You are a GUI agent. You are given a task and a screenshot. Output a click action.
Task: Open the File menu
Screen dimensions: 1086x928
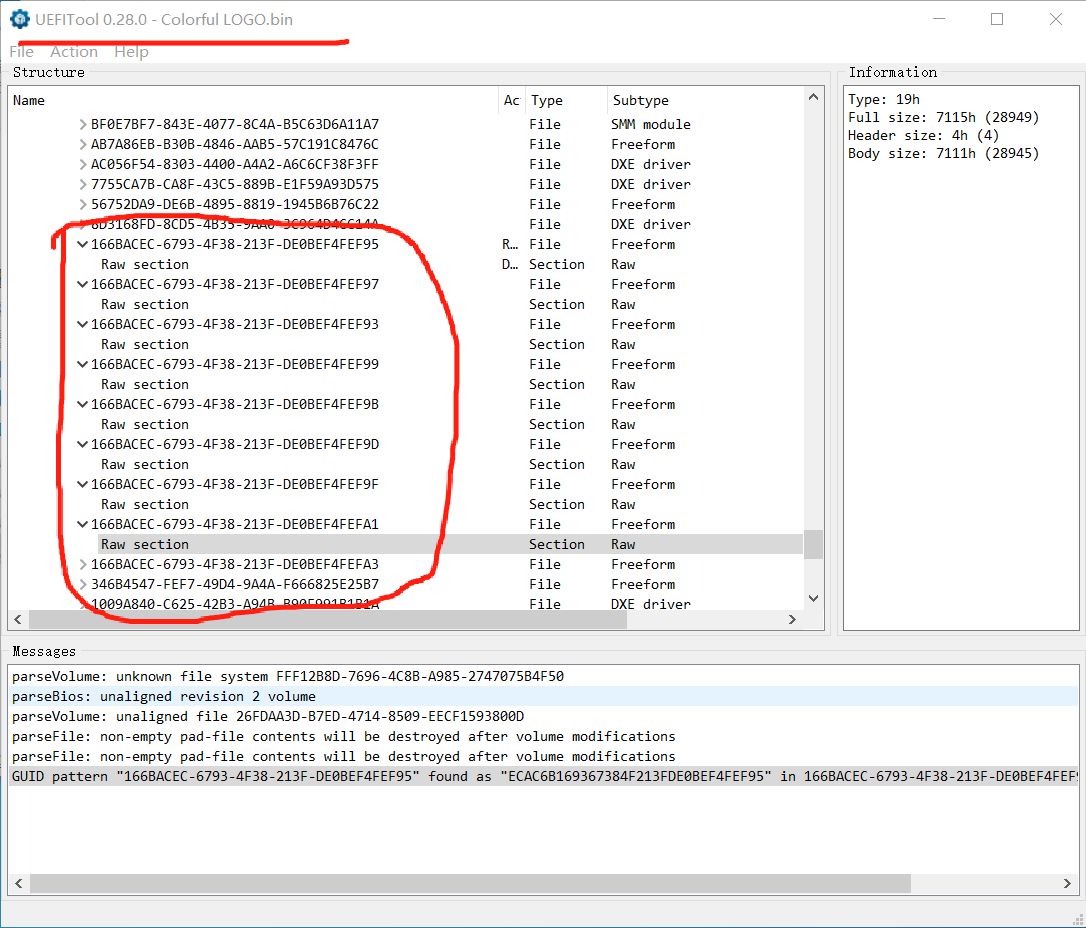(x=21, y=52)
